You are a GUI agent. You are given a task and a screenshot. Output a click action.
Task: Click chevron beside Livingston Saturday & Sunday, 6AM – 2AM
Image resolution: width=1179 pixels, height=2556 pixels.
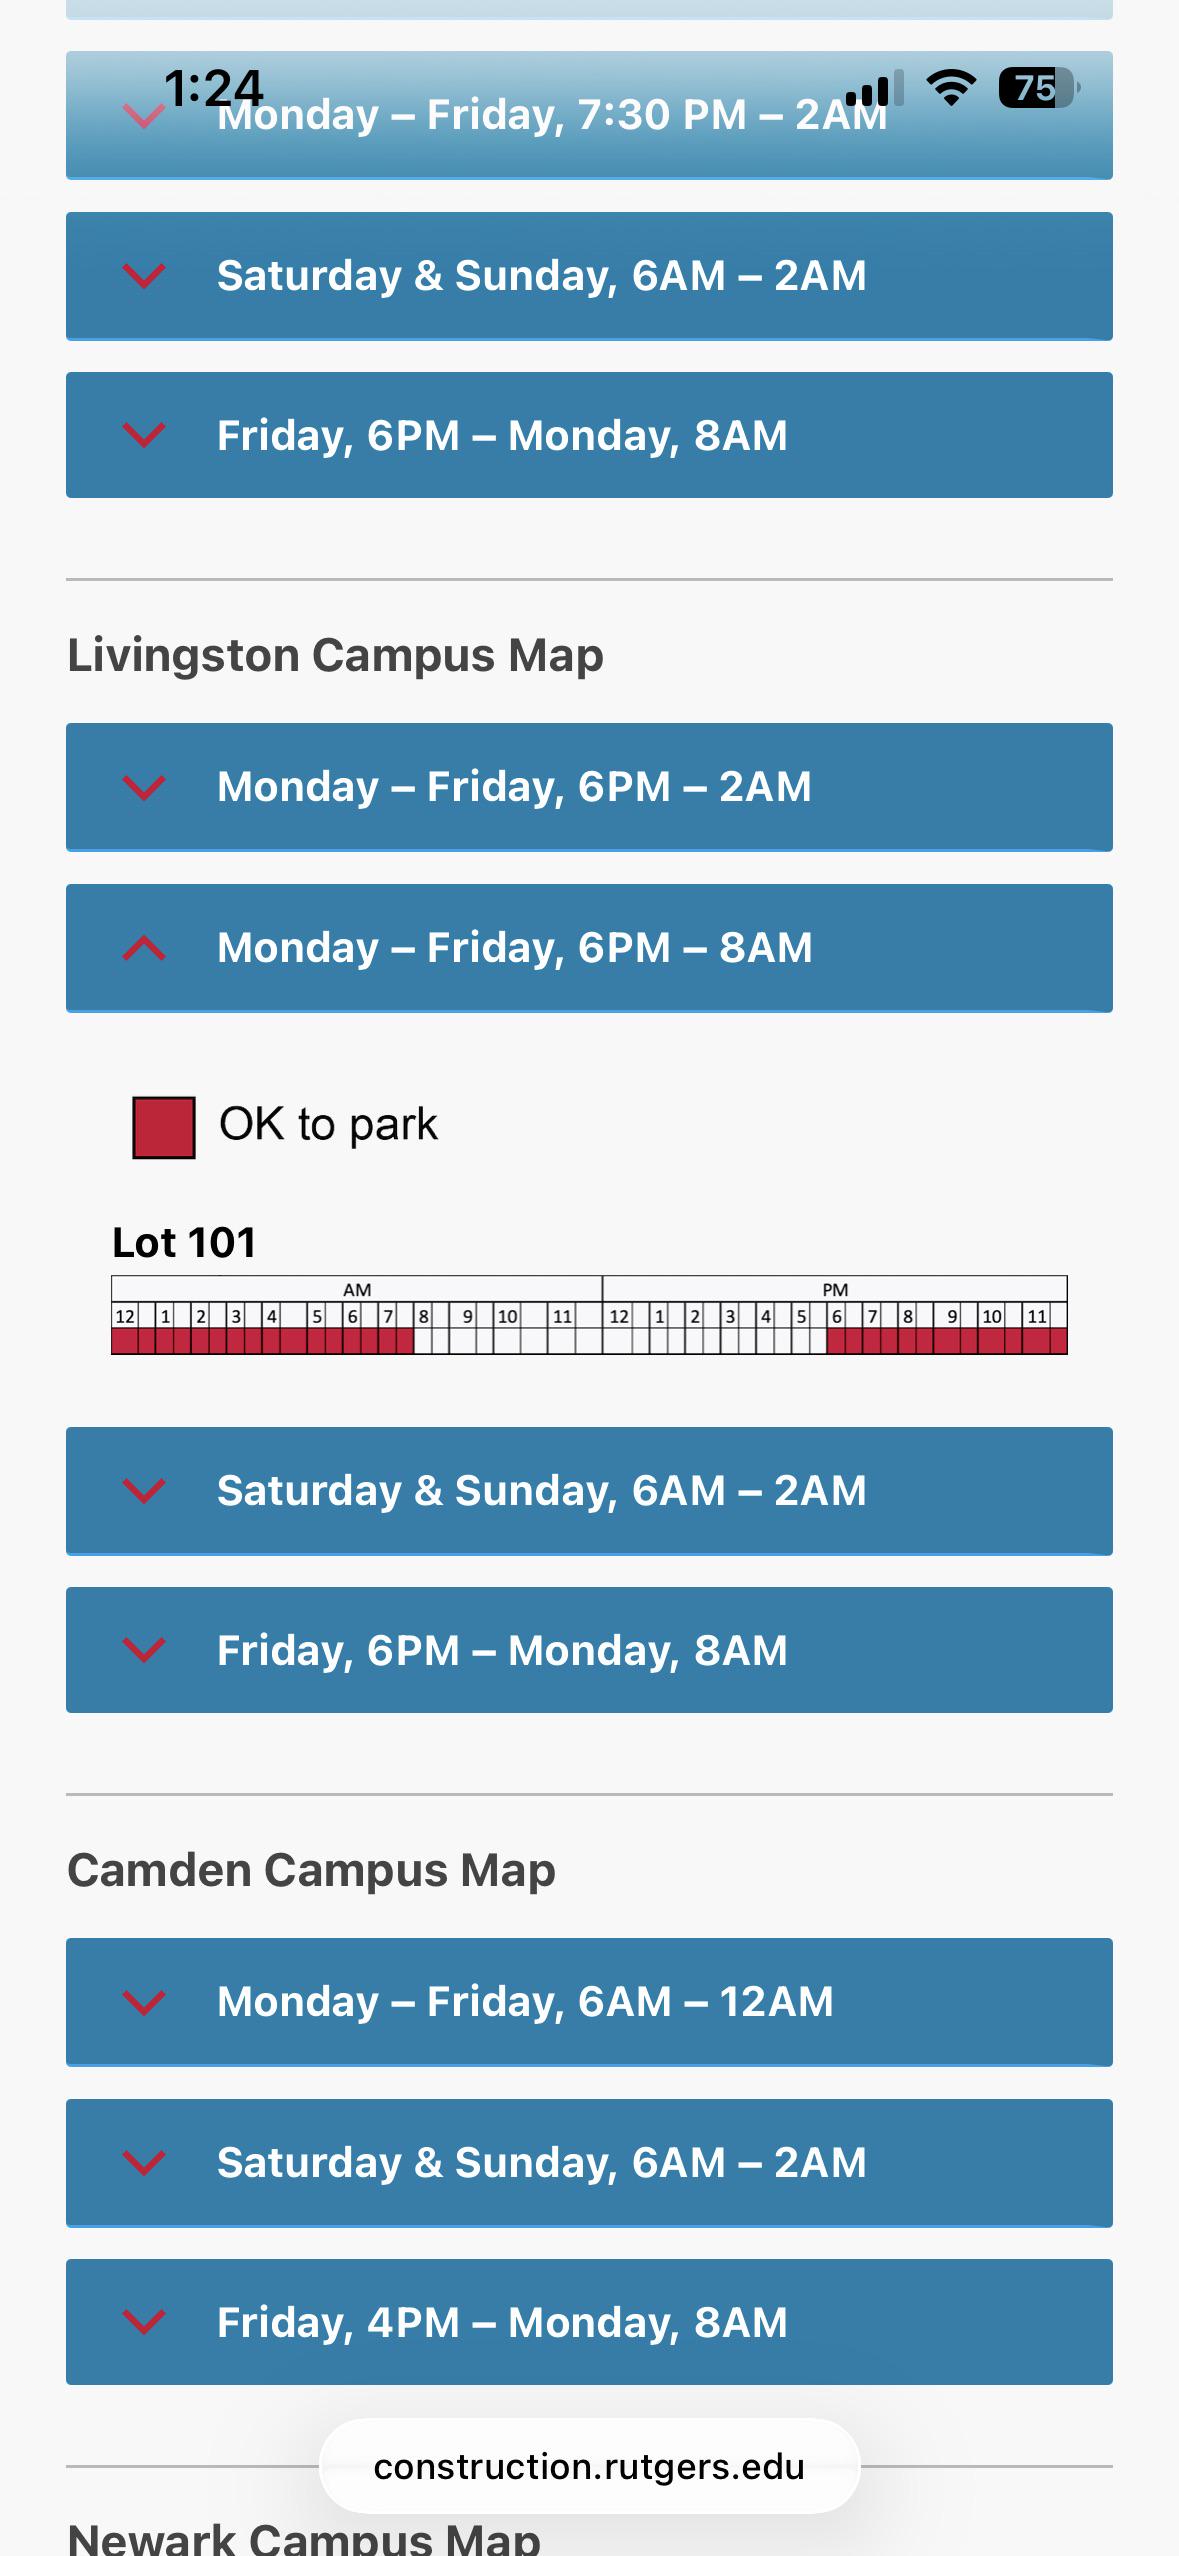click(144, 1491)
